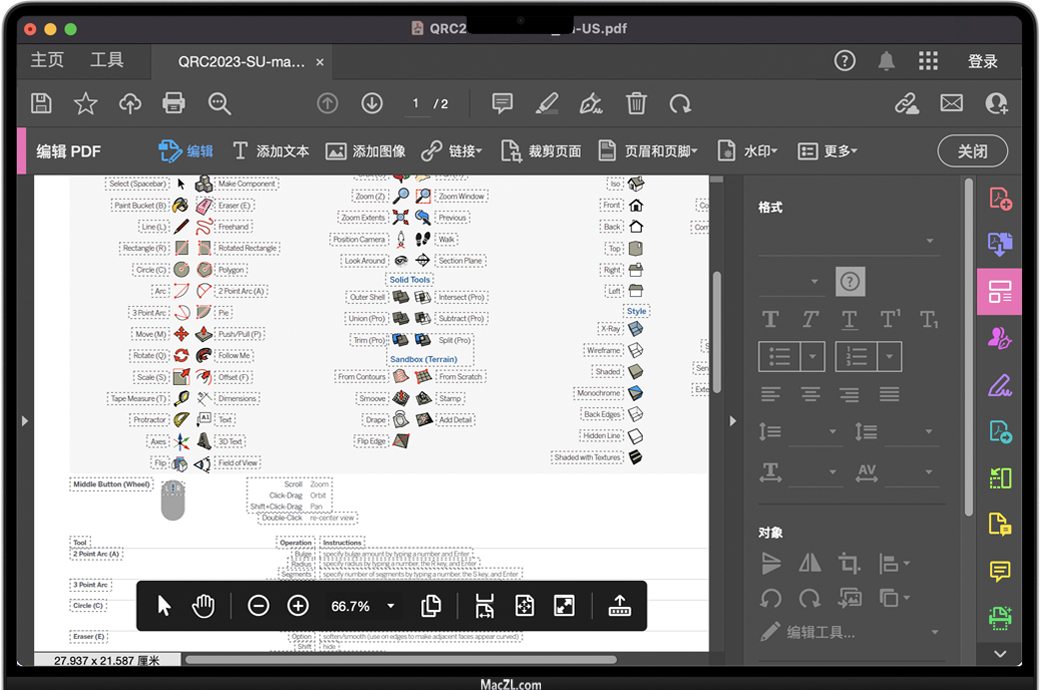Click the 登录 sign-in button
The width and height of the screenshot is (1040, 690).
click(982, 61)
